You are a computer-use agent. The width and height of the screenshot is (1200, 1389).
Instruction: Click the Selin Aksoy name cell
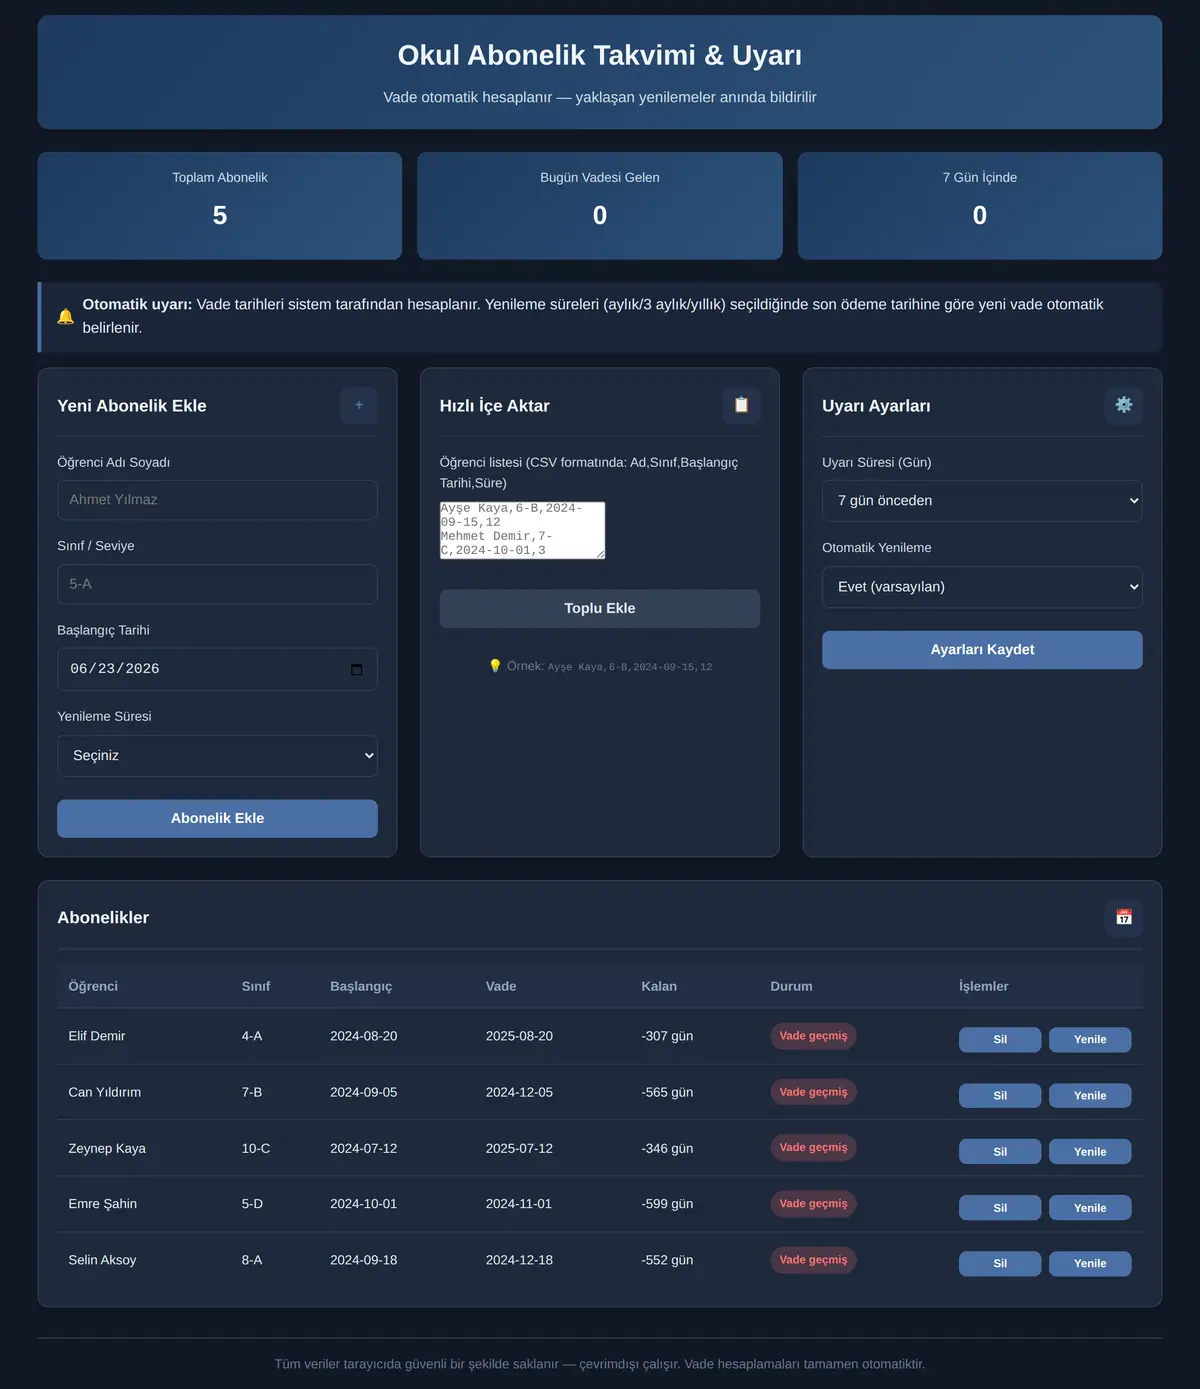coord(102,1260)
